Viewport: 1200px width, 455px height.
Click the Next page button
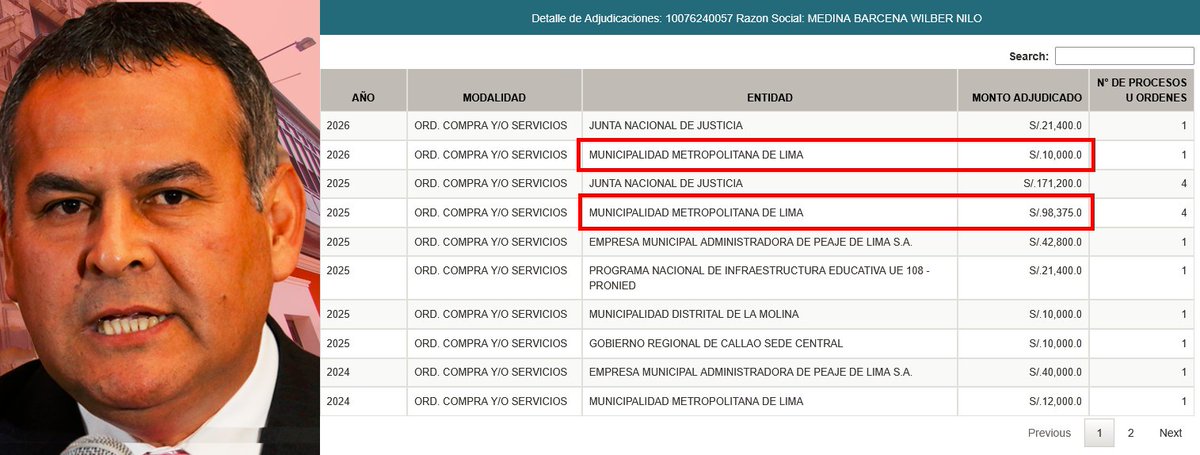(1171, 433)
